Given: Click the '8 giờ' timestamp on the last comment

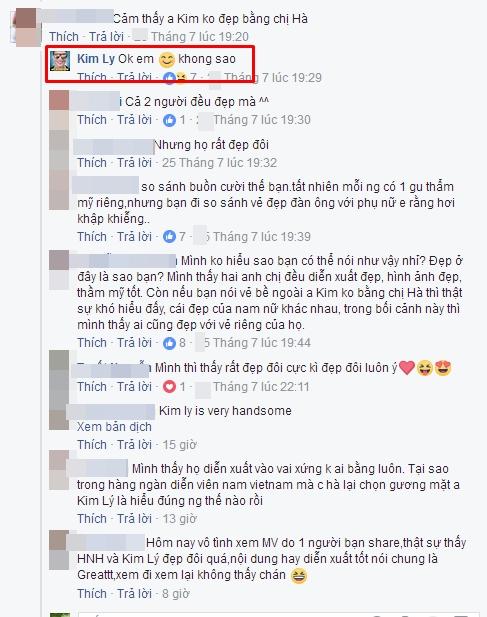Looking at the screenshot, I should [176, 593].
